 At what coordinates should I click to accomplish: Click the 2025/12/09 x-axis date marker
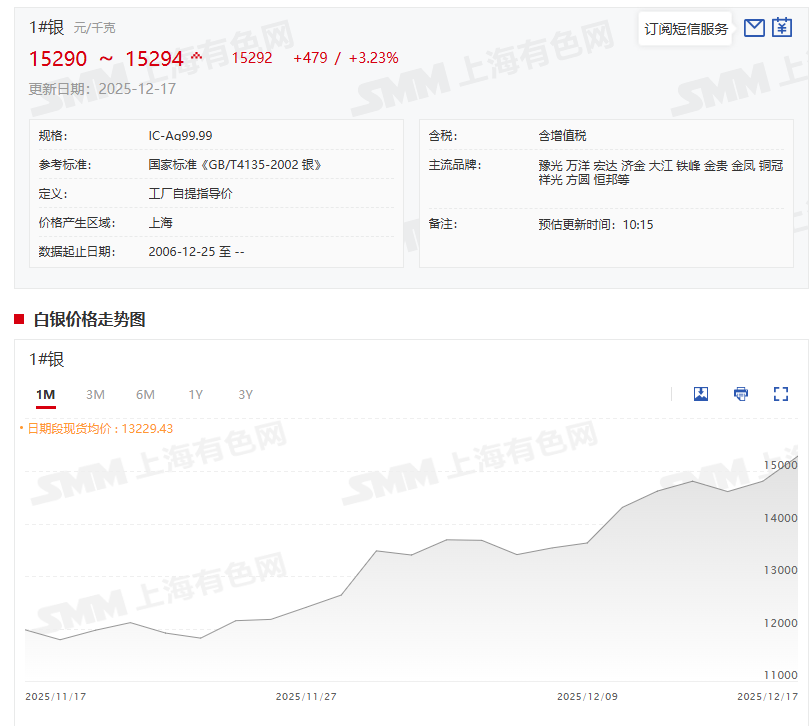[587, 696]
